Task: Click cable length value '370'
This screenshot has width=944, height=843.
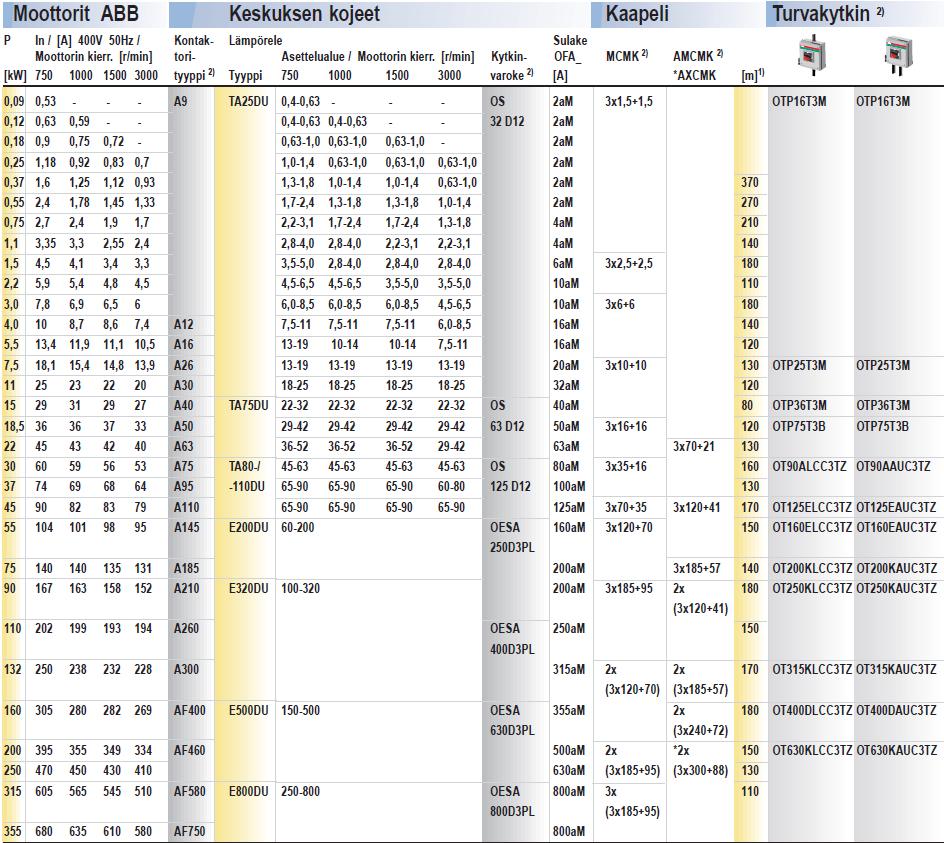Action: (x=750, y=182)
